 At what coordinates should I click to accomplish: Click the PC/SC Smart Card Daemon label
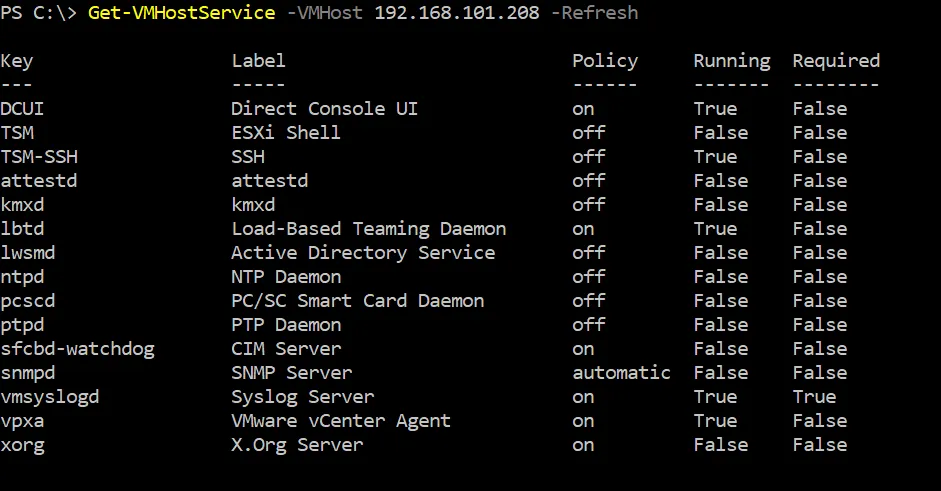pyautogui.click(x=357, y=301)
